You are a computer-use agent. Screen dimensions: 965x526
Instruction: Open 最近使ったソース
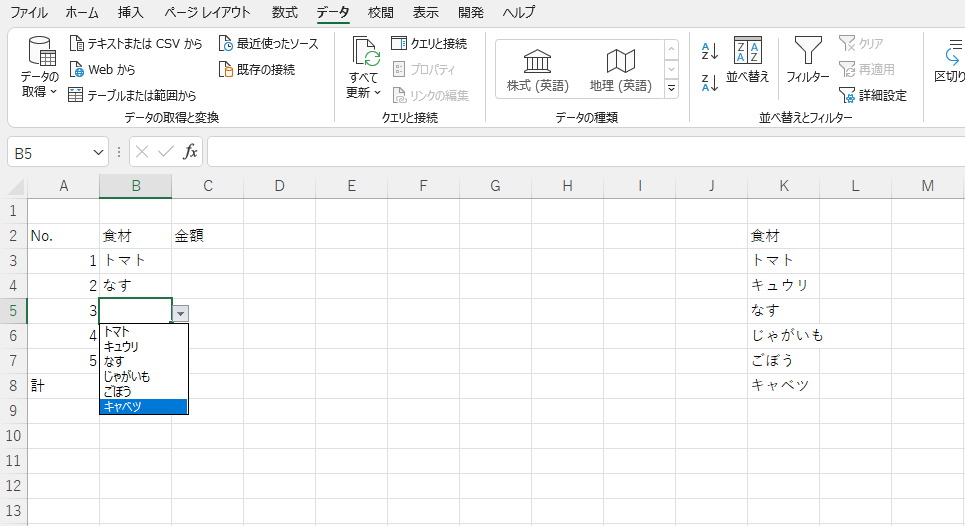pyautogui.click(x=269, y=44)
